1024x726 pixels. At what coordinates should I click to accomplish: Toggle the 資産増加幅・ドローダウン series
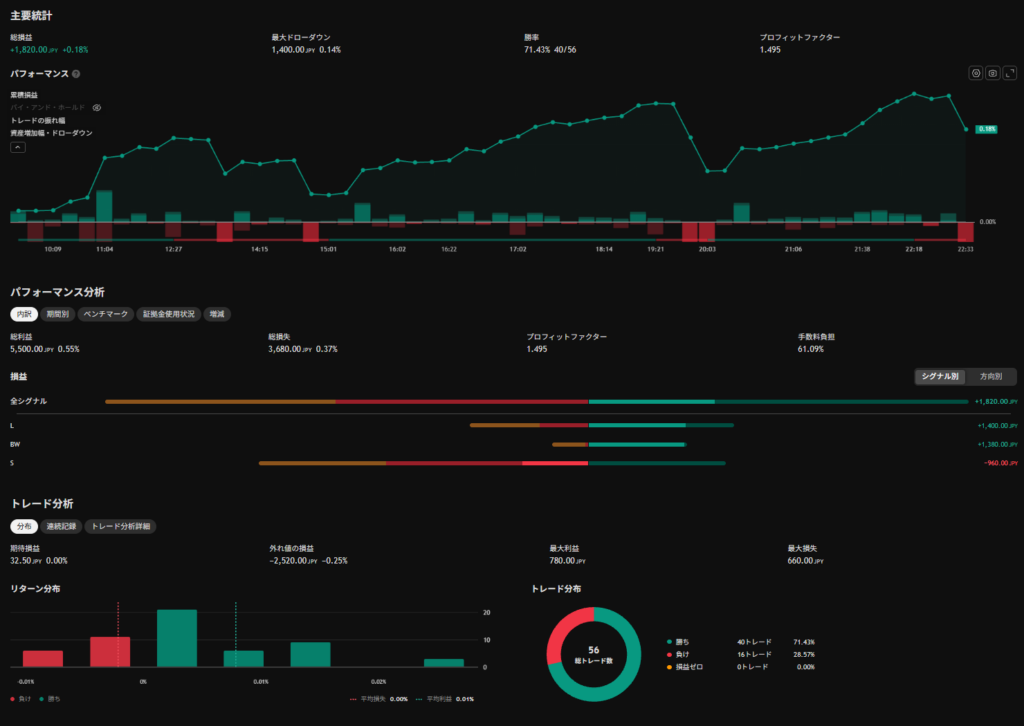pyautogui.click(x=52, y=133)
